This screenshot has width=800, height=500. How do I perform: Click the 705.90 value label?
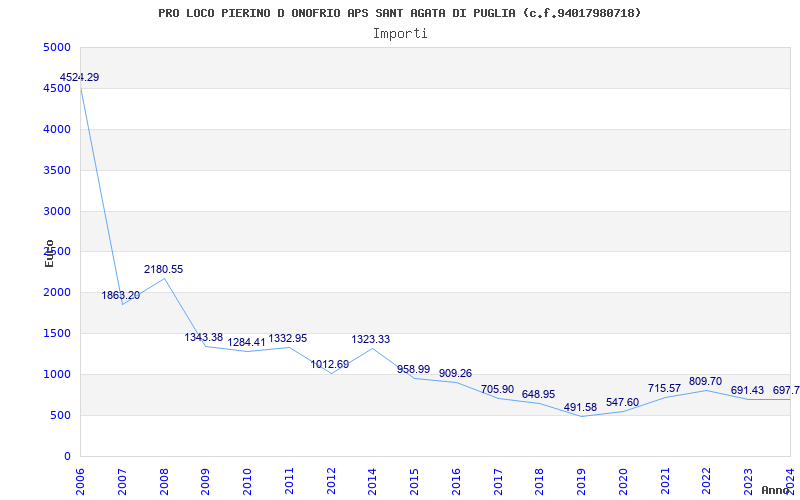497,390
